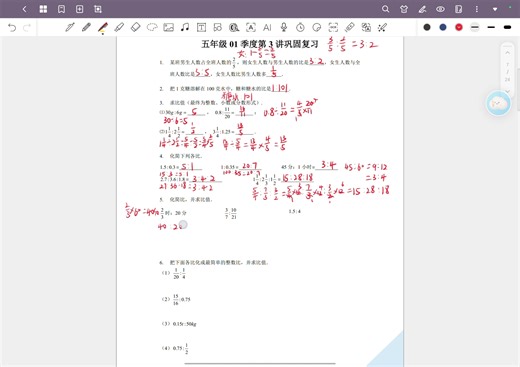Activate the scan capture tool
This screenshot has height=367, width=520.
click(x=333, y=27)
